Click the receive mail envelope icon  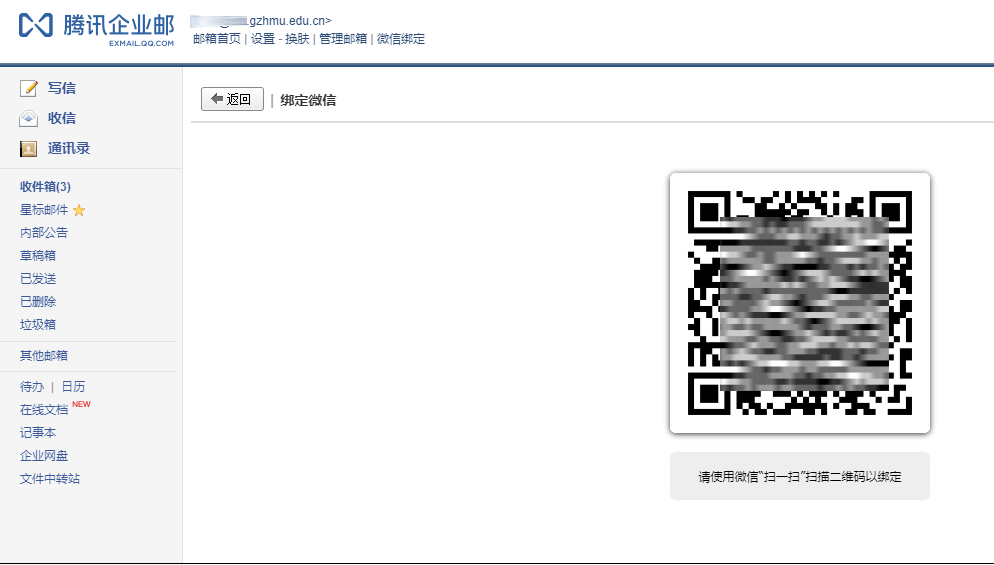(29, 119)
